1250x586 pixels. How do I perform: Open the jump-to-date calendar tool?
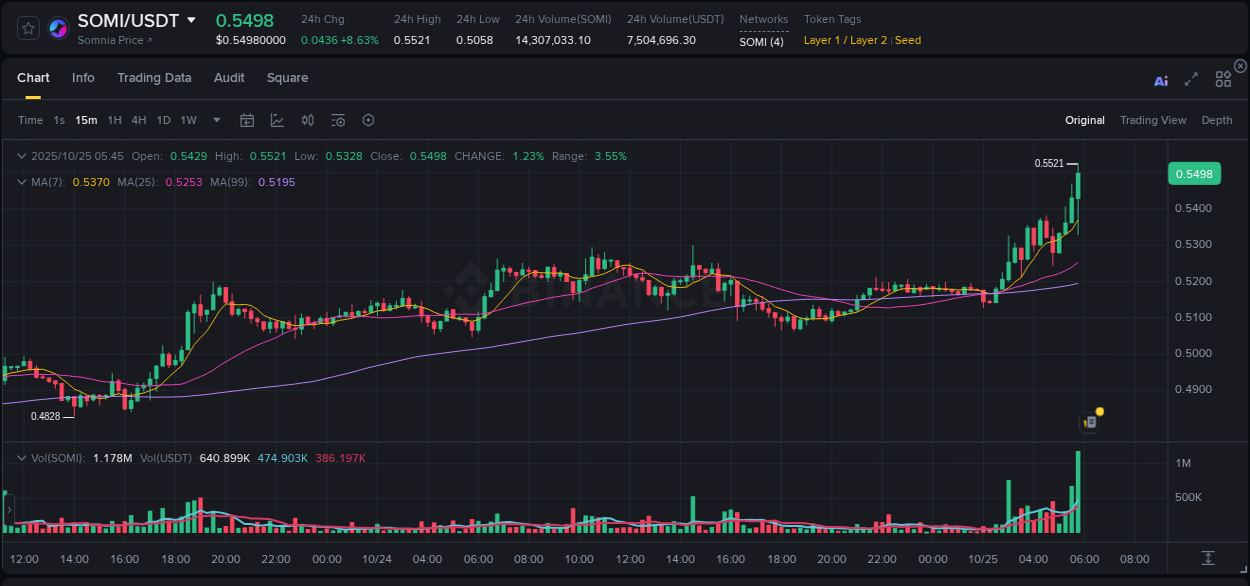click(247, 120)
